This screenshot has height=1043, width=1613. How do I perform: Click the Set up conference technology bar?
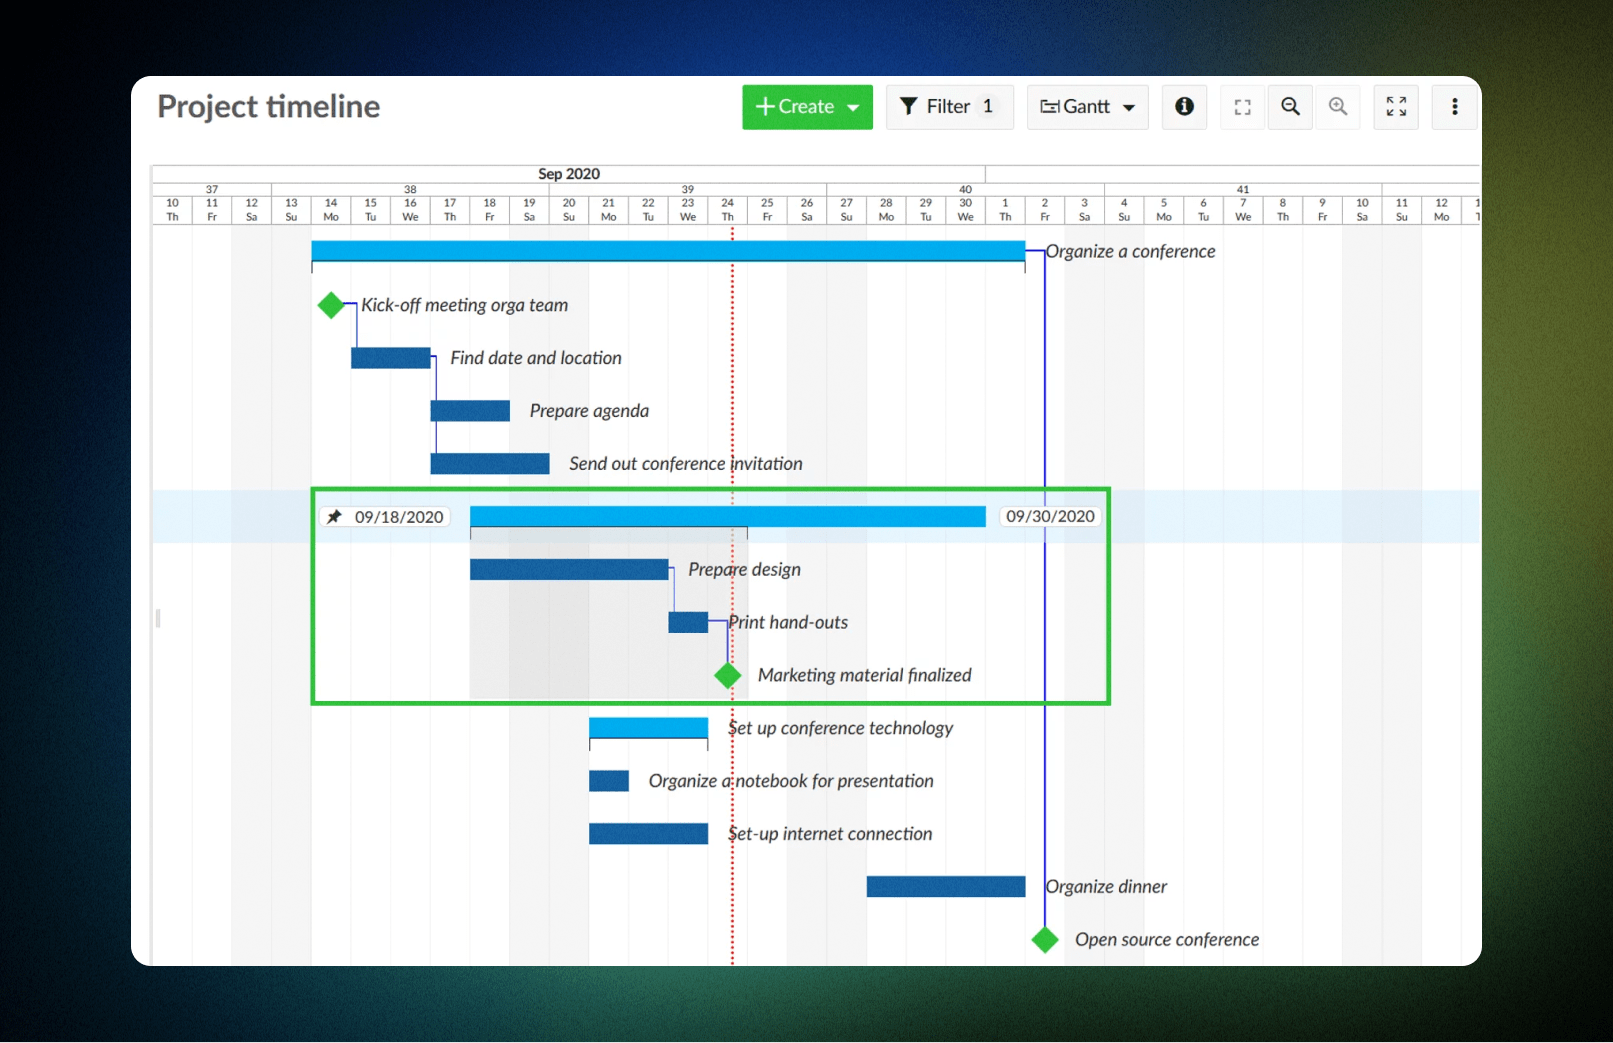(x=649, y=729)
